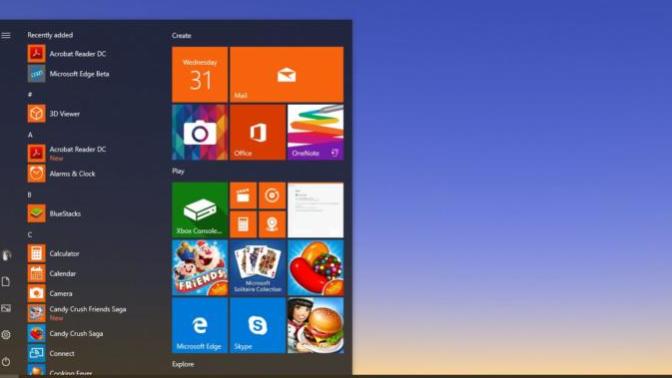The width and height of the screenshot is (672, 378).
Task: Open Groove Music small tile
Action: click(272, 195)
